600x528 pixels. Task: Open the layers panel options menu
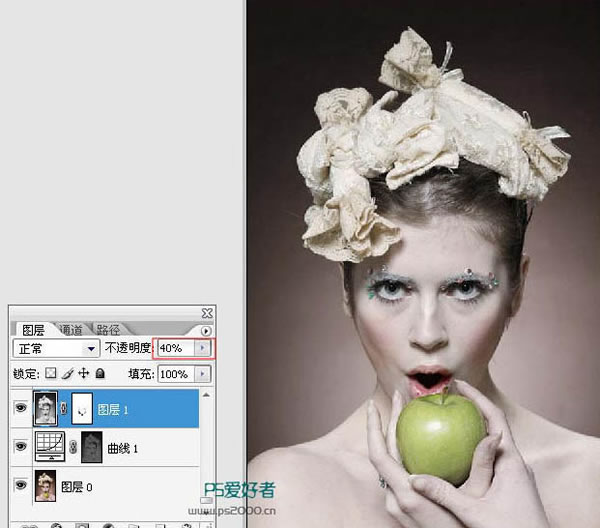[x=206, y=330]
